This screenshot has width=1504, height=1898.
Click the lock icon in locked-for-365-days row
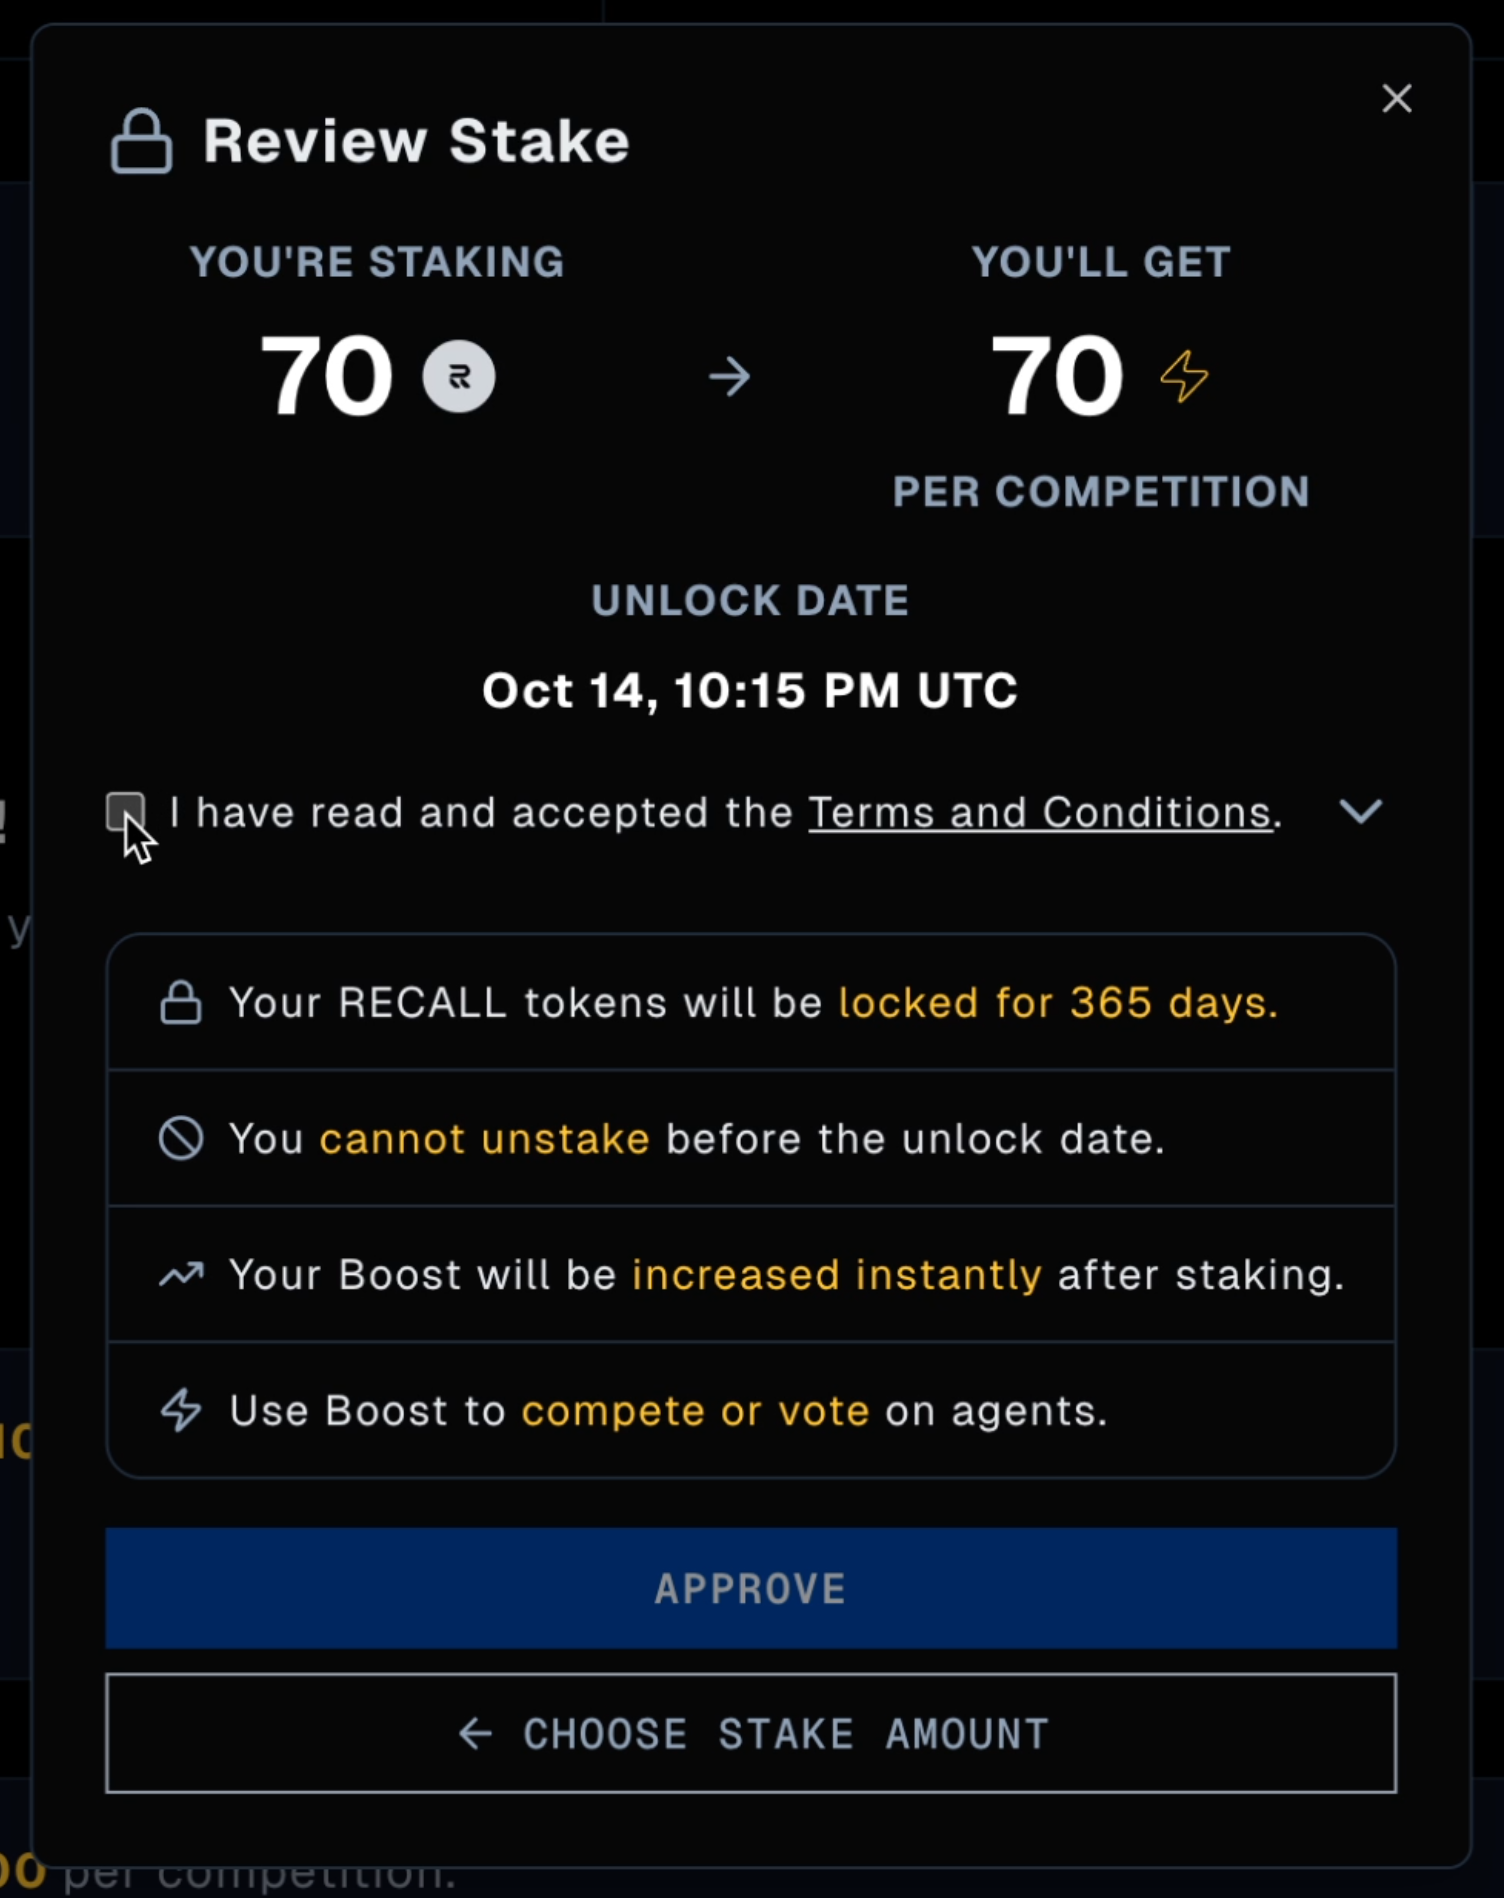(181, 1003)
